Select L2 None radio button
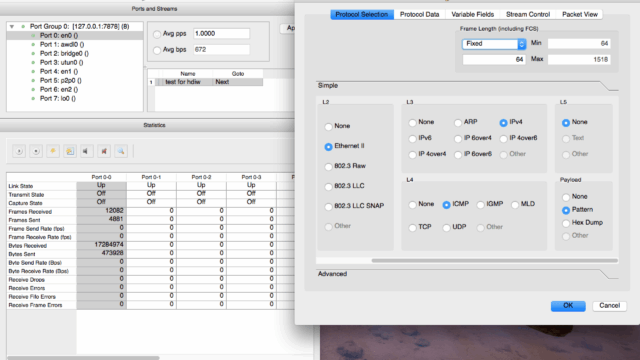640x360 pixels. click(x=328, y=127)
